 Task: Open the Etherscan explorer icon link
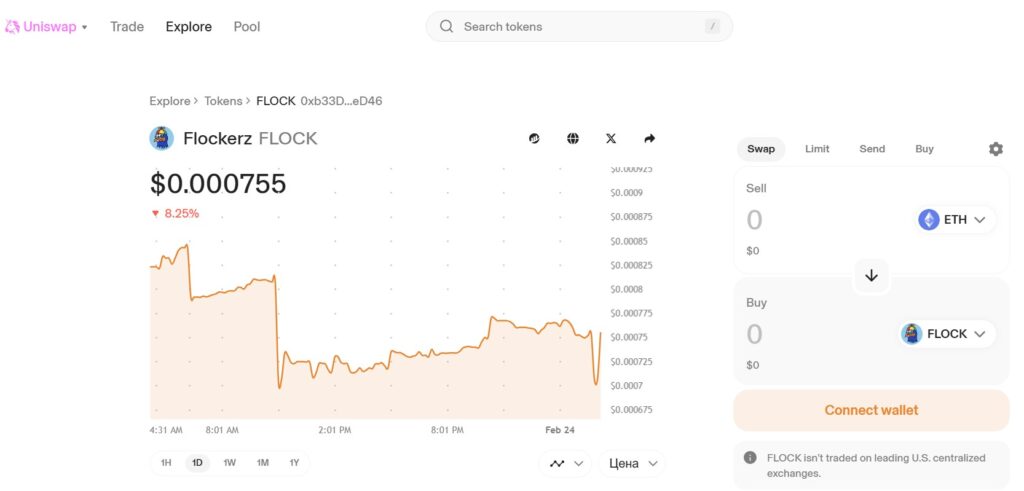point(535,138)
